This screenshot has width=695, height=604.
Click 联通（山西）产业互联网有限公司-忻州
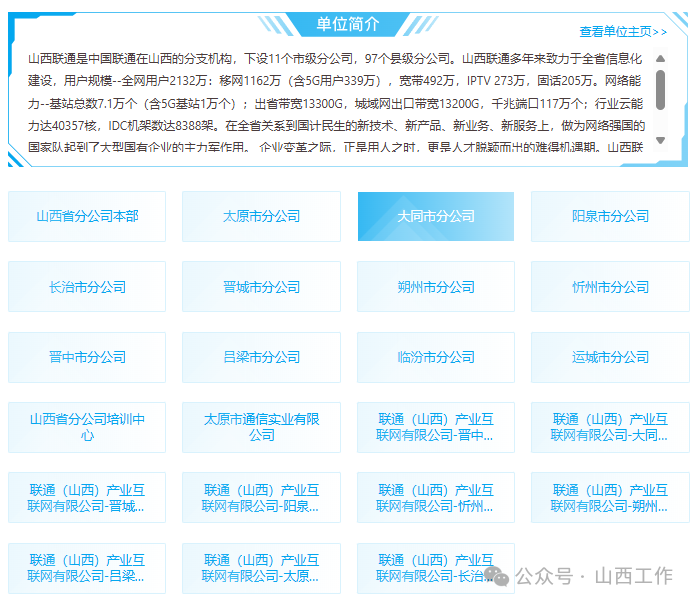click(436, 498)
